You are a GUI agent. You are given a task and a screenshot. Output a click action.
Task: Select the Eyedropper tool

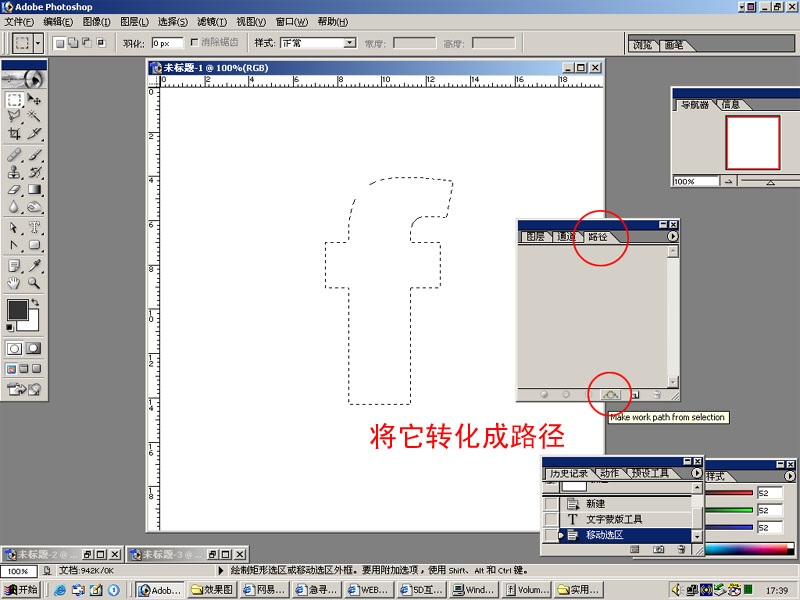coord(34,265)
